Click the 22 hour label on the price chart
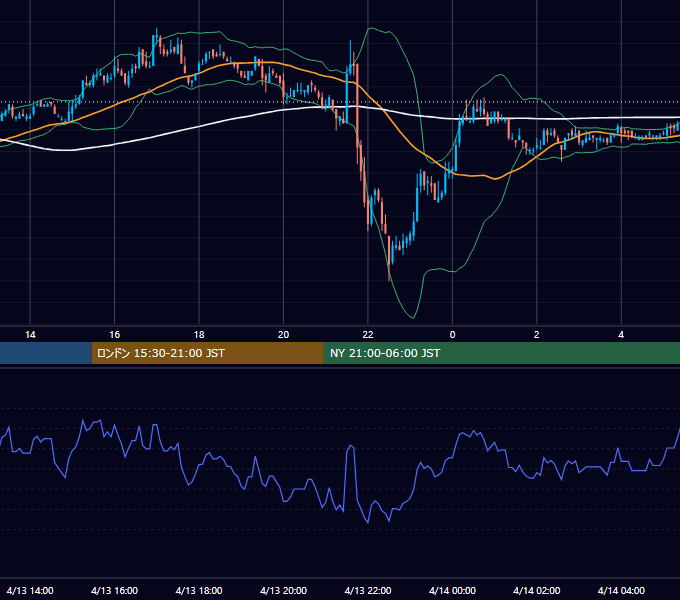Viewport: 680px width, 600px height. (368, 335)
